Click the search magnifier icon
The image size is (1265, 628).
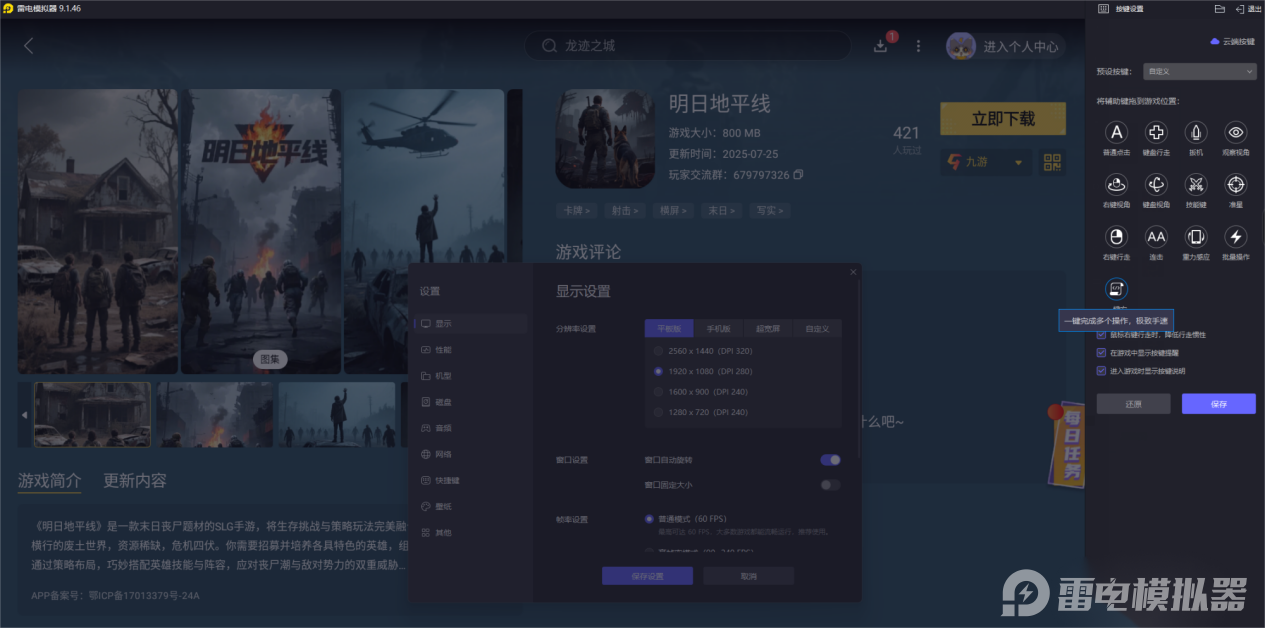[x=549, y=46]
